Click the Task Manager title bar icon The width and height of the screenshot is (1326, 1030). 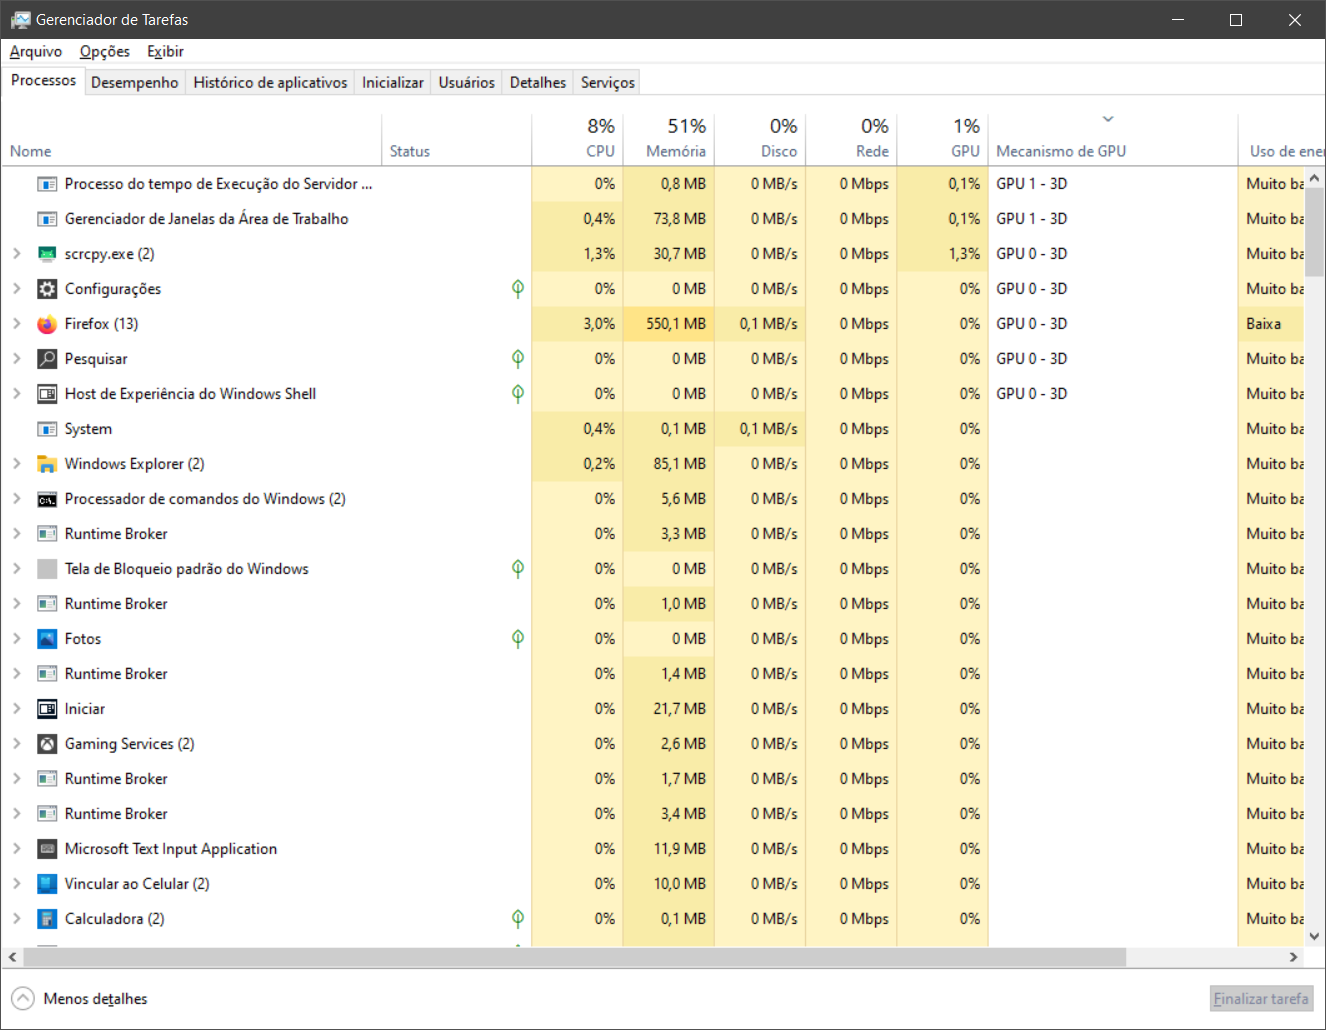[20, 20]
